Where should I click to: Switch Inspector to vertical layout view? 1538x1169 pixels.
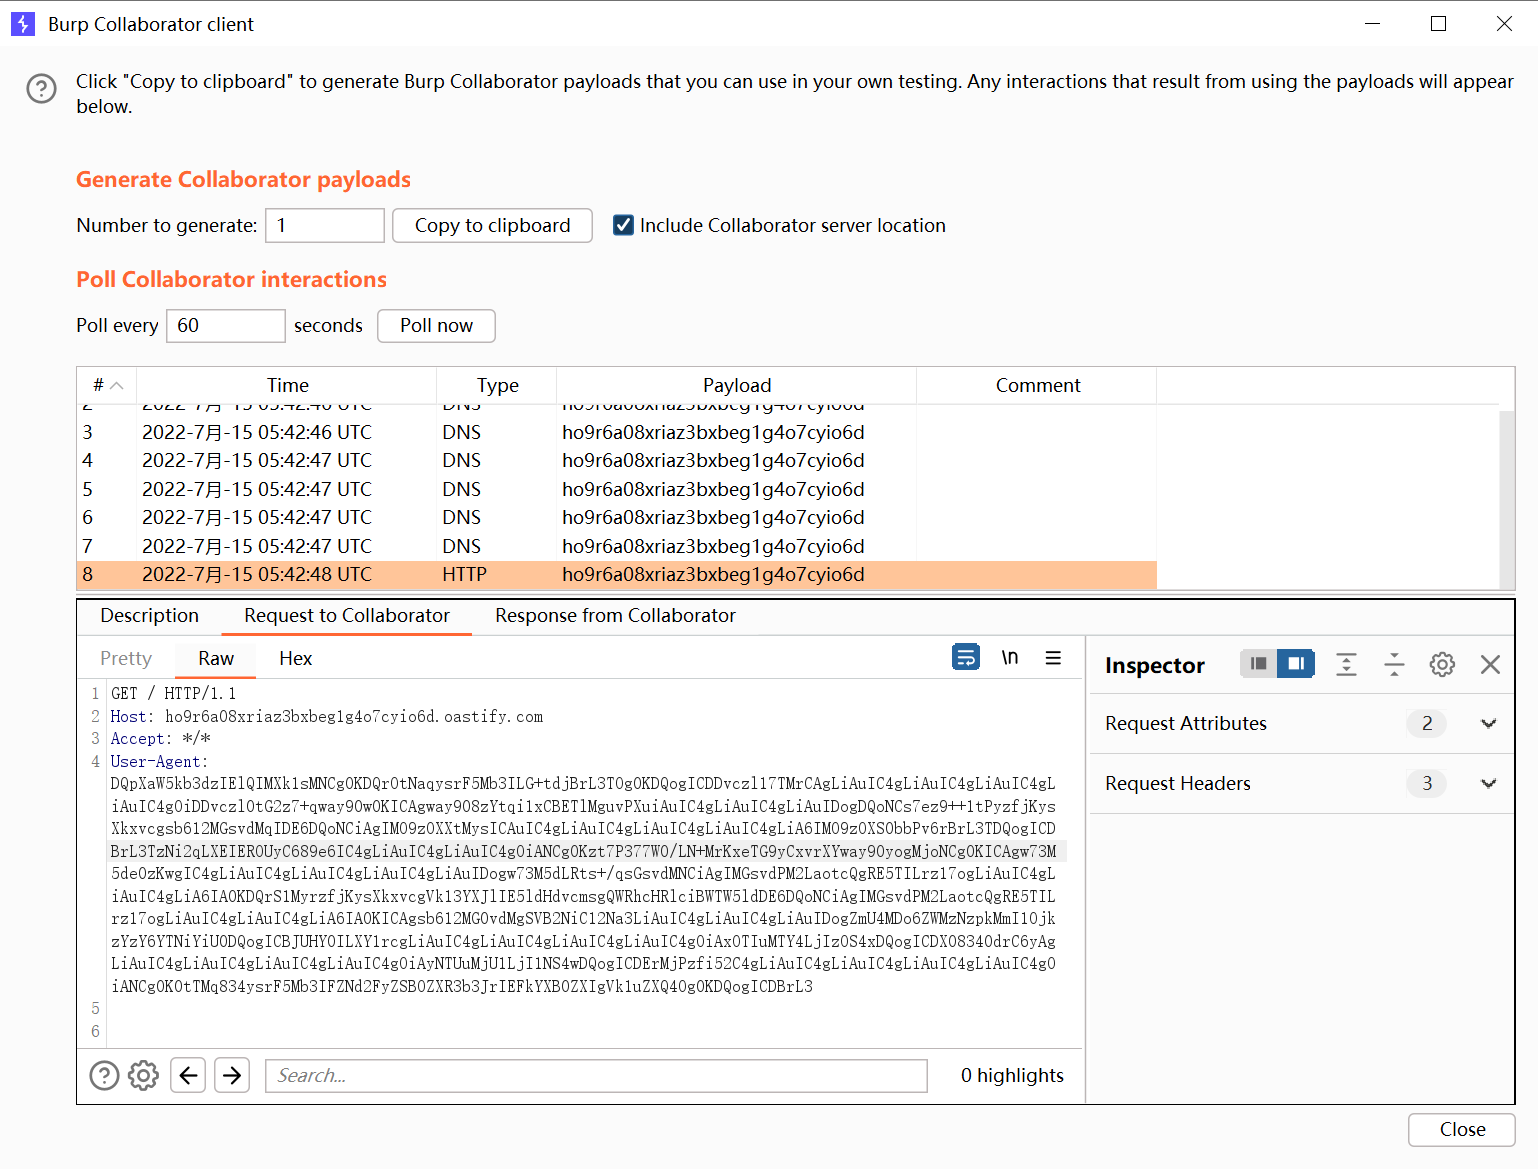(x=1258, y=664)
